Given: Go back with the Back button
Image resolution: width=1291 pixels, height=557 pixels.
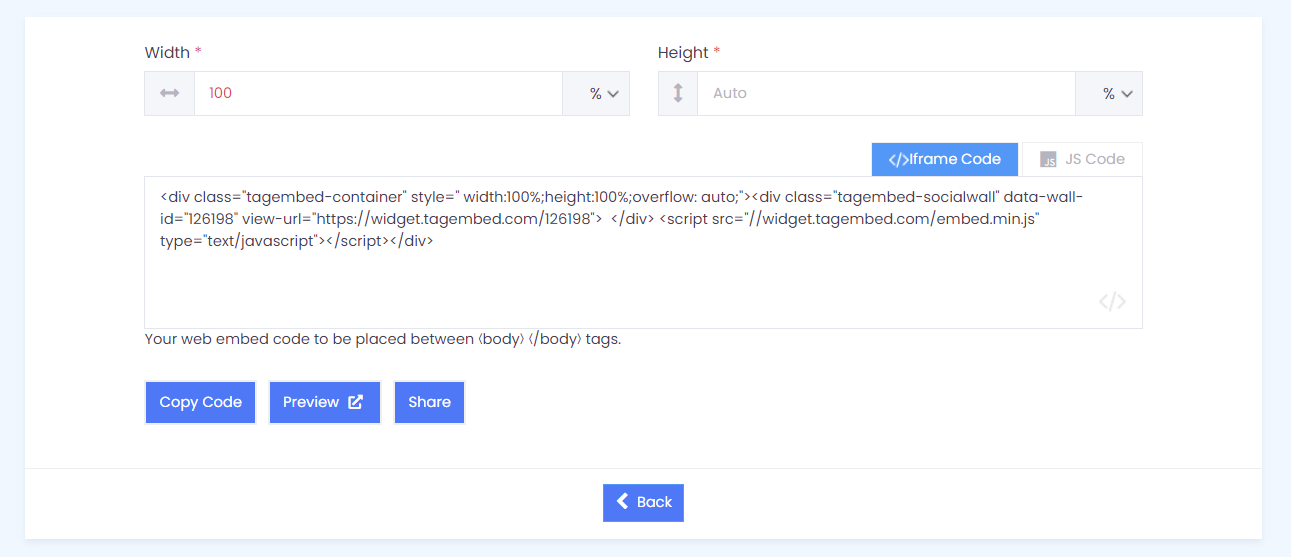Looking at the screenshot, I should 643,502.
